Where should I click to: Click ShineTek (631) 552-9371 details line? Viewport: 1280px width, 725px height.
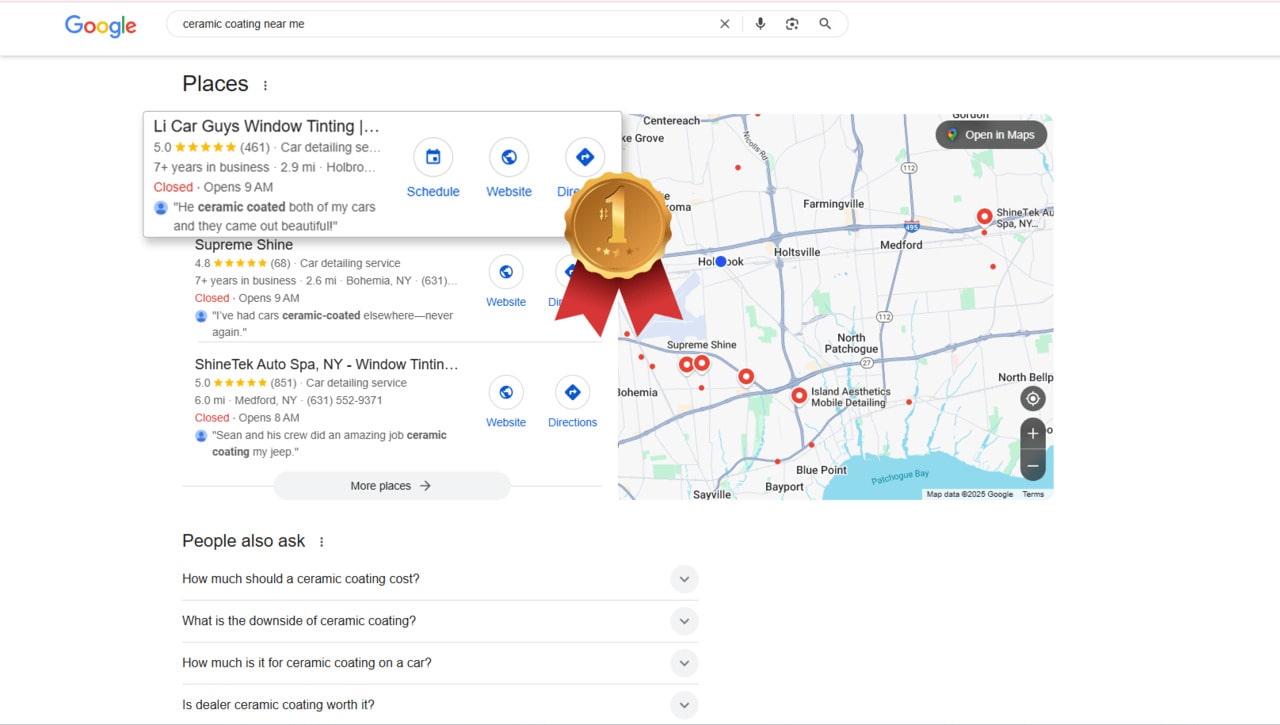[x=288, y=400]
